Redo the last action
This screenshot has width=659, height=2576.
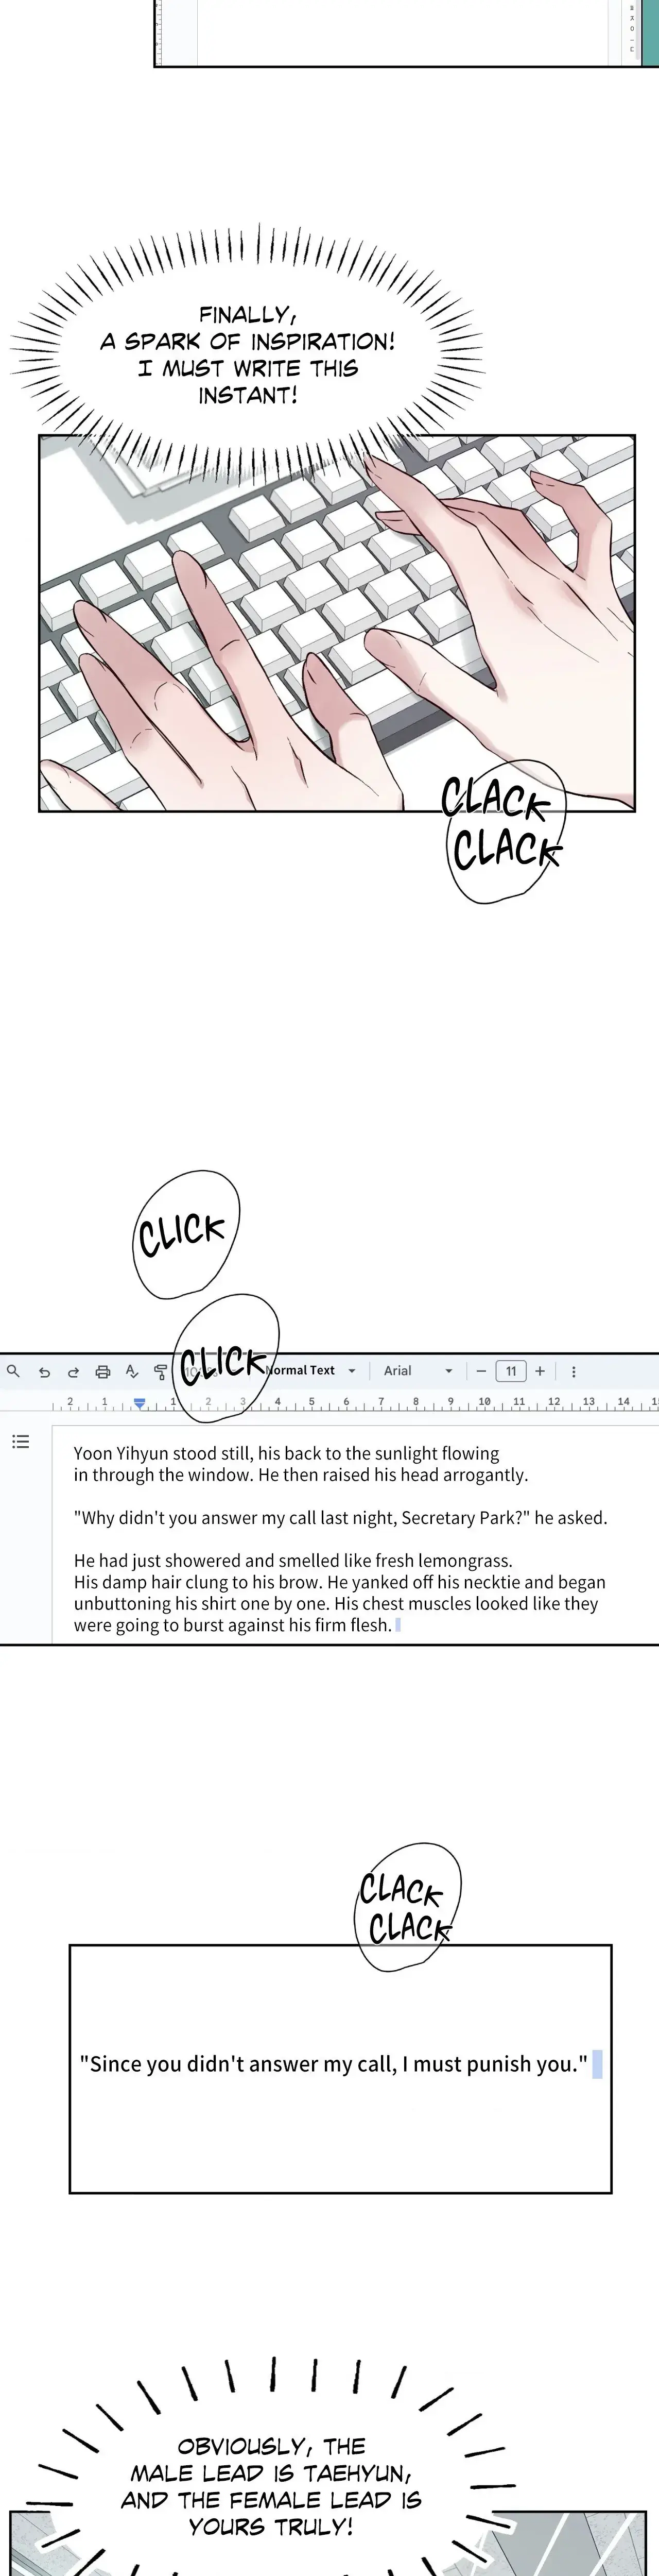click(73, 1371)
